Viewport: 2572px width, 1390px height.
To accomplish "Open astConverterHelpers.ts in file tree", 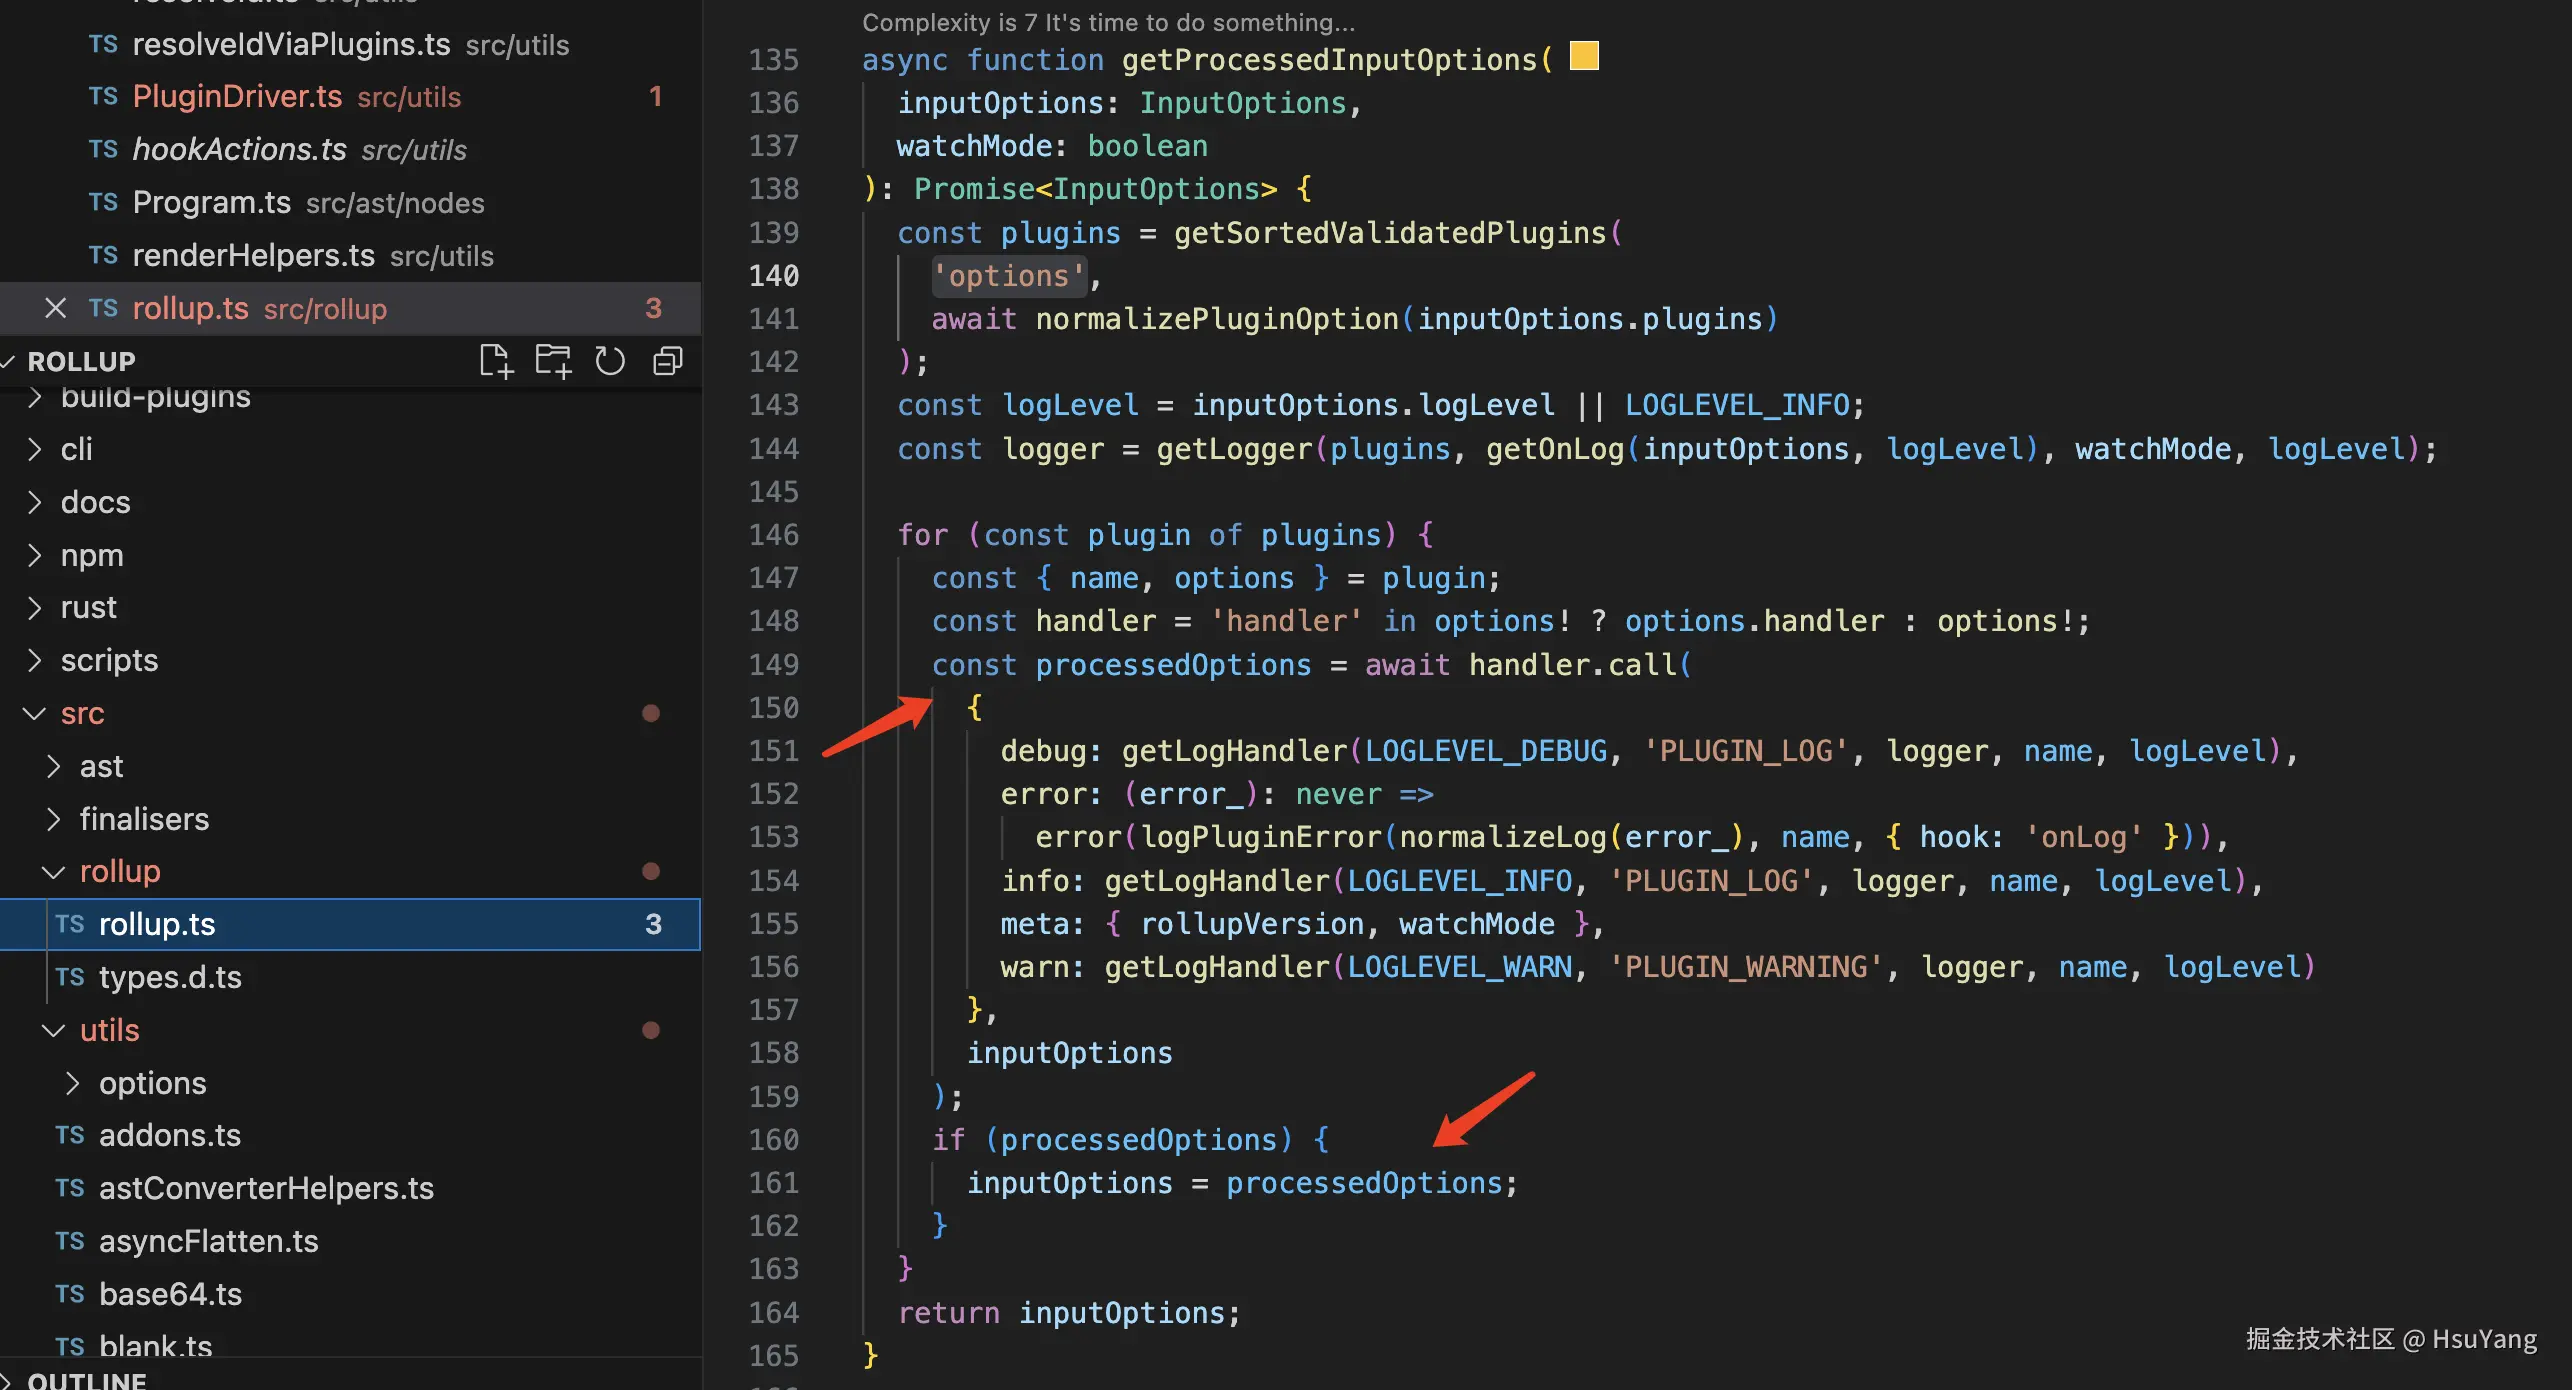I will (x=266, y=1188).
